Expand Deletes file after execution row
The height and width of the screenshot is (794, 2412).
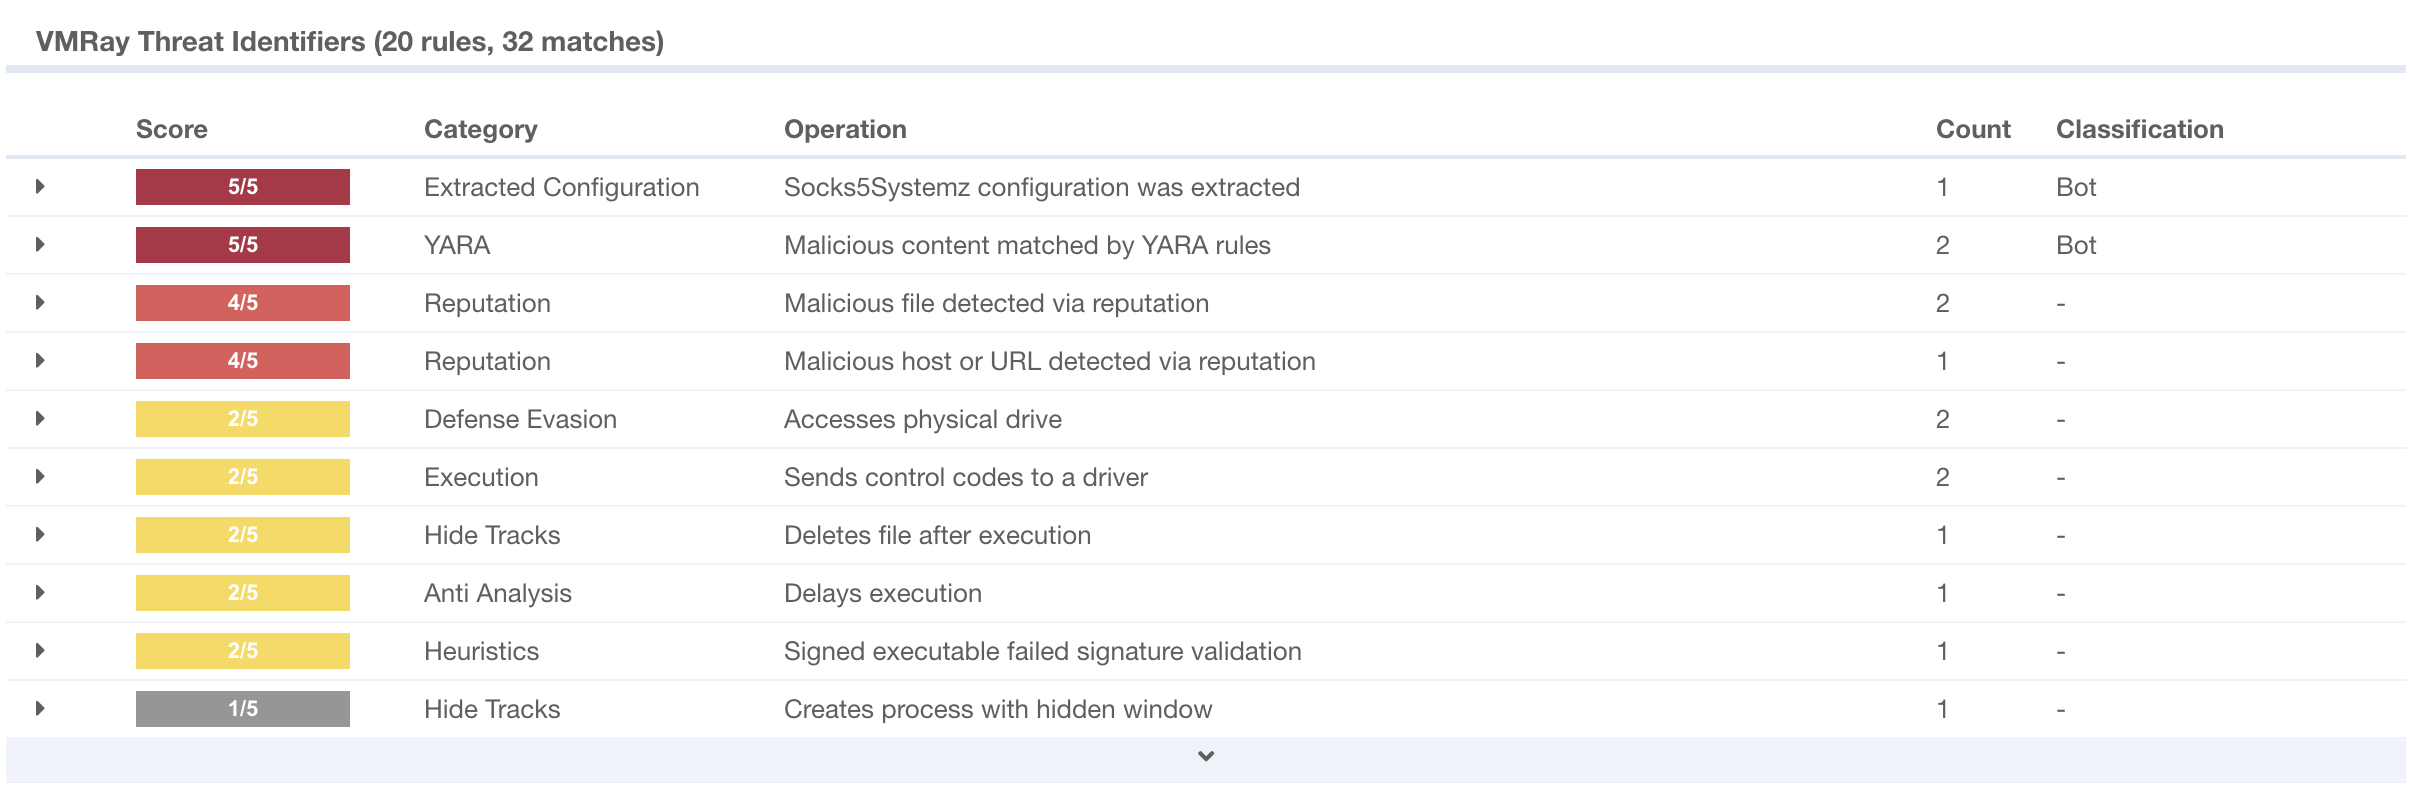40,535
